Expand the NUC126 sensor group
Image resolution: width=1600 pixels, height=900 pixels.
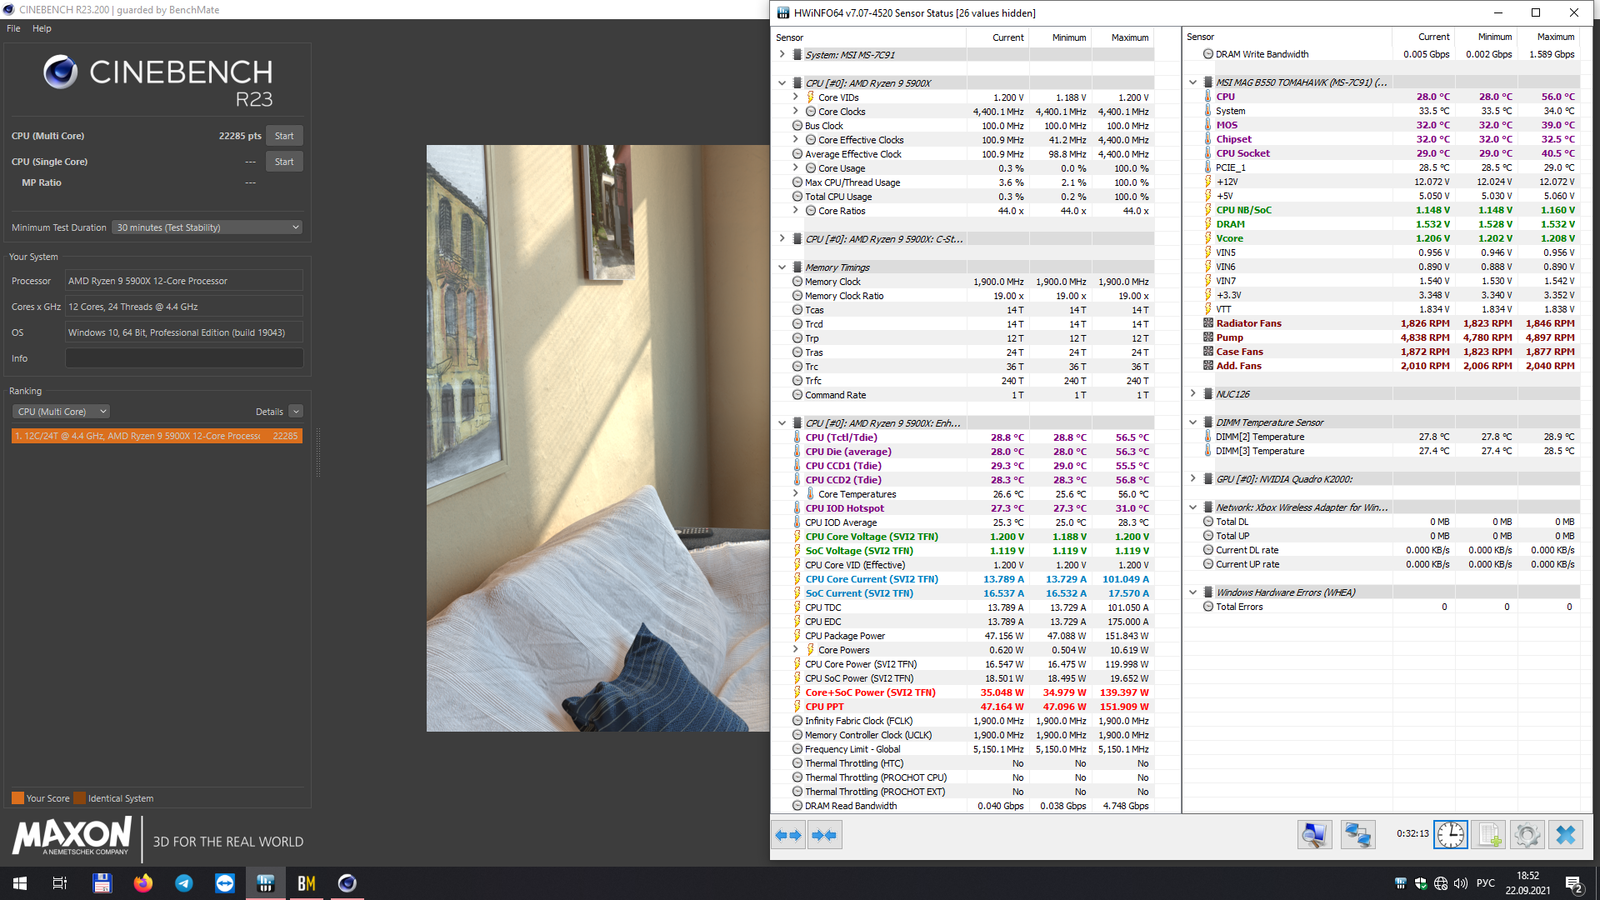1193,394
